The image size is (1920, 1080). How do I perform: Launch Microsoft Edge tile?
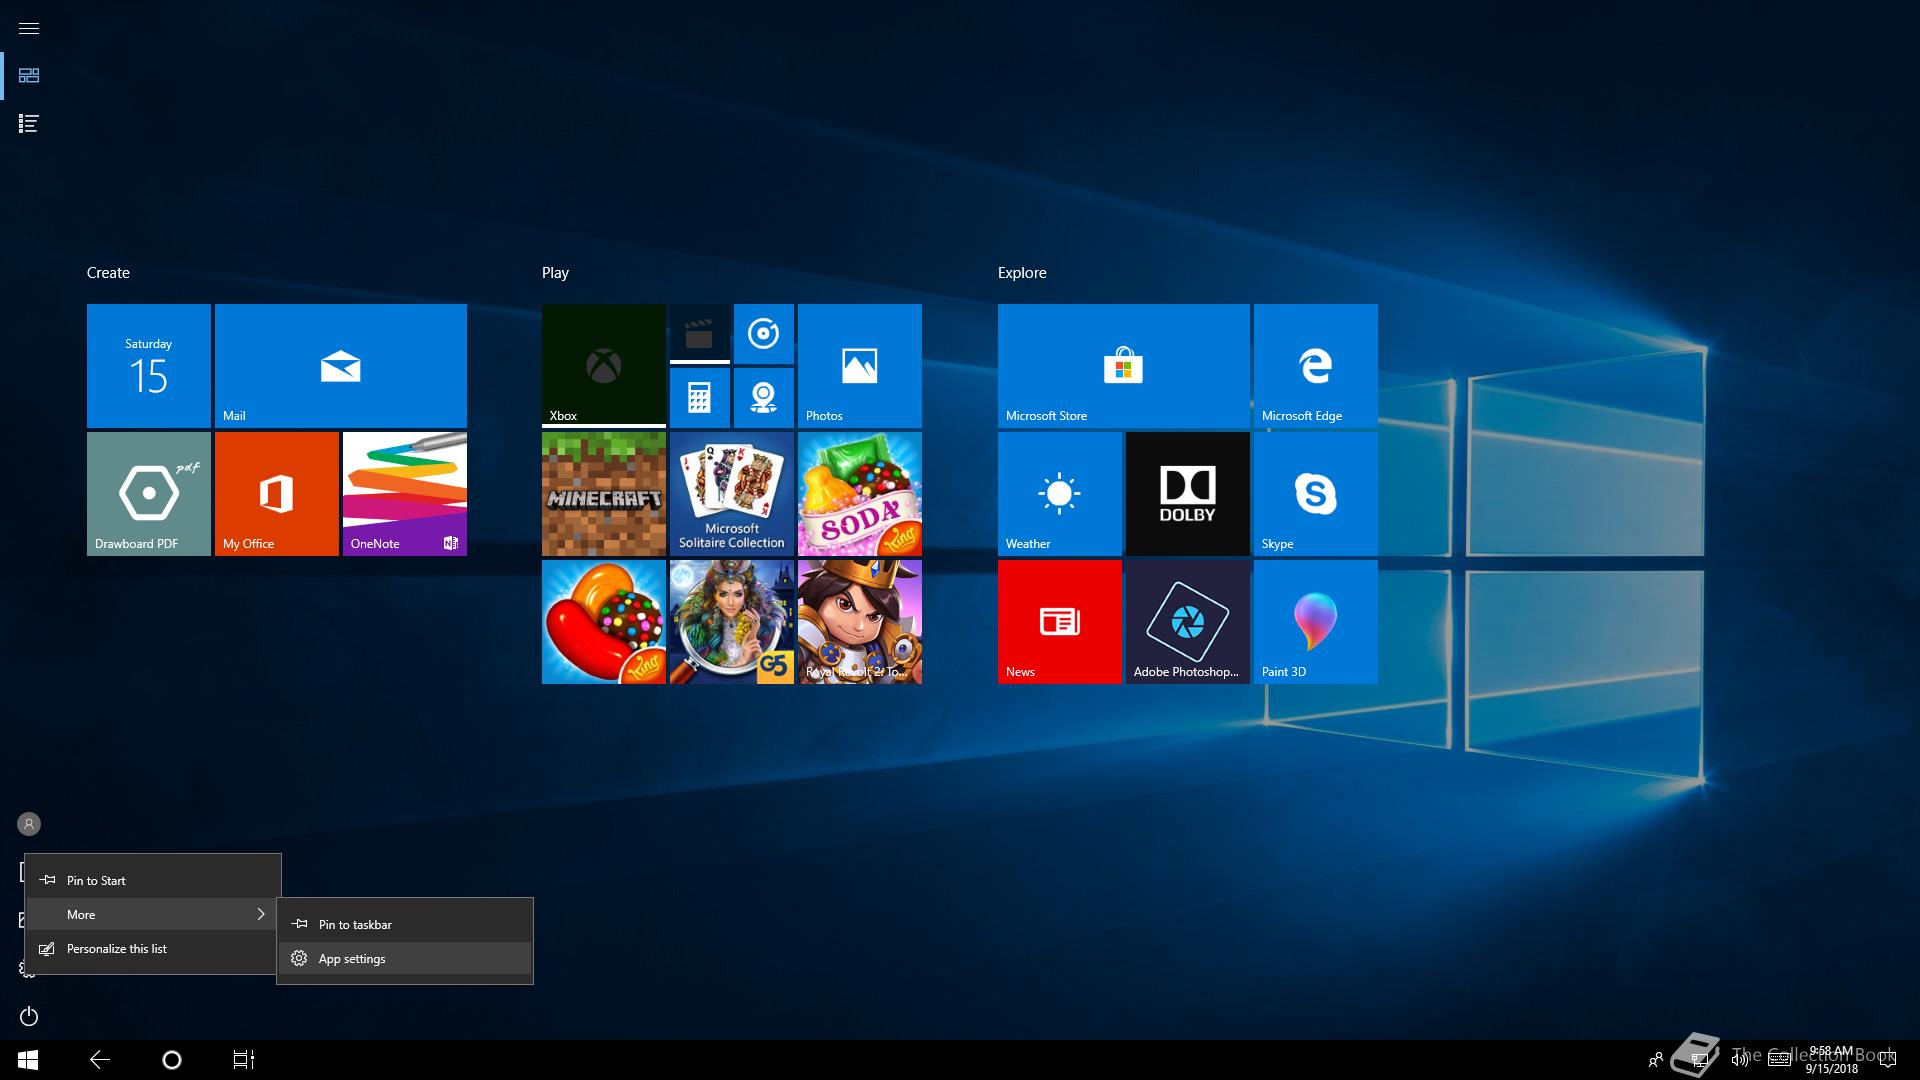1316,366
